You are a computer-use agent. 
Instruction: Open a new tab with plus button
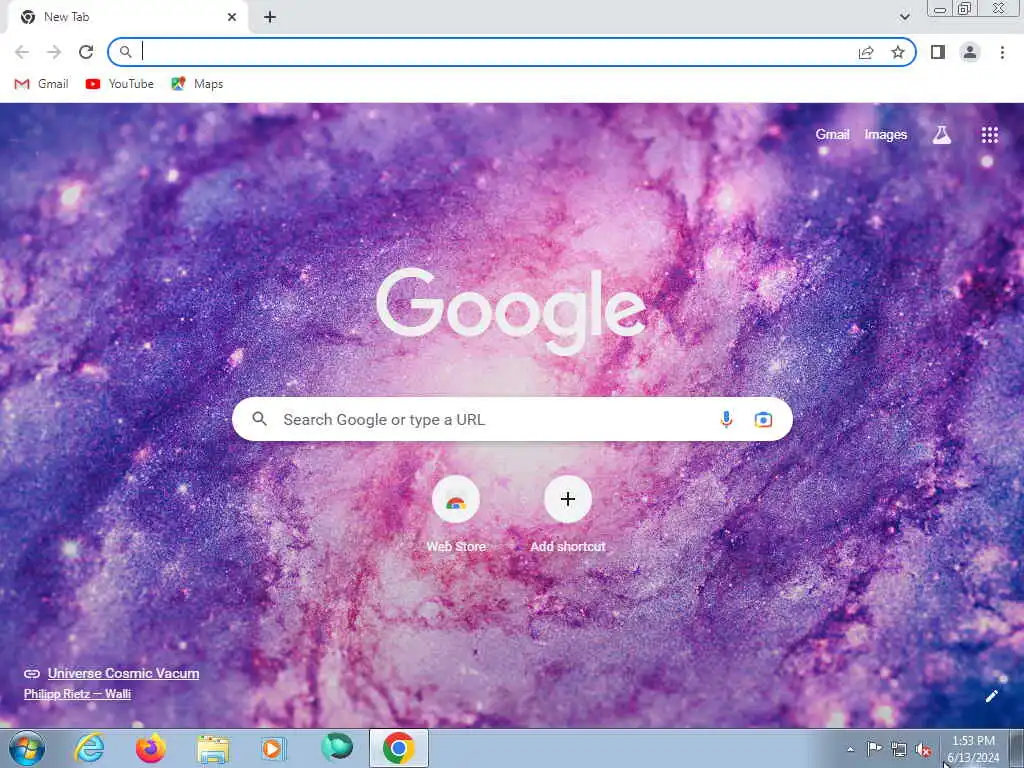[270, 17]
